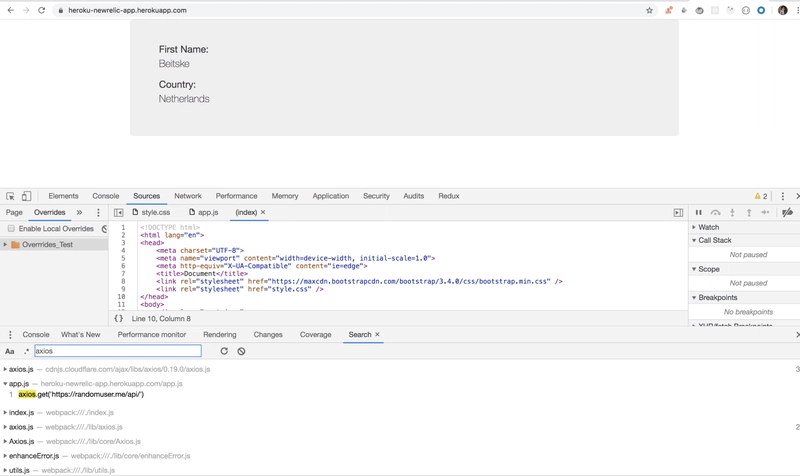
Task: Open the Performance monitor drawer tab
Action: [x=152, y=335]
